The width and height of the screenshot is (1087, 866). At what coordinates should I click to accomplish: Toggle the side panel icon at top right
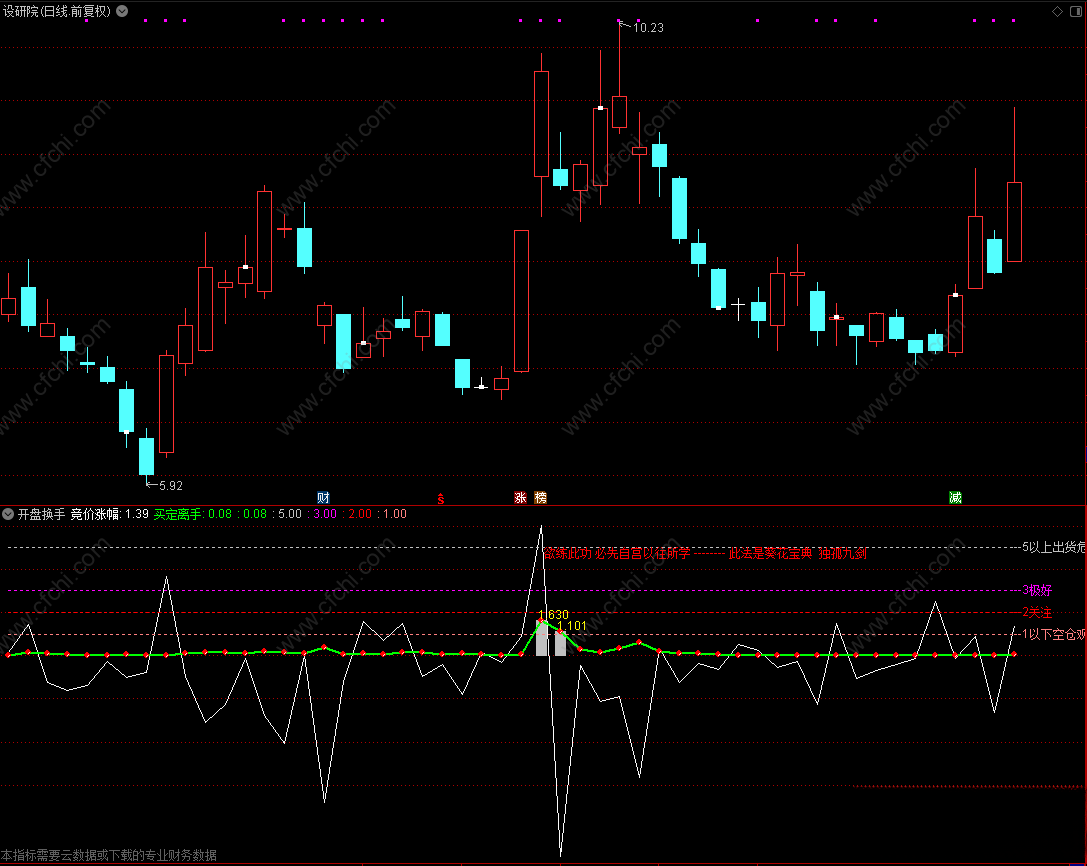pyautogui.click(x=1077, y=11)
